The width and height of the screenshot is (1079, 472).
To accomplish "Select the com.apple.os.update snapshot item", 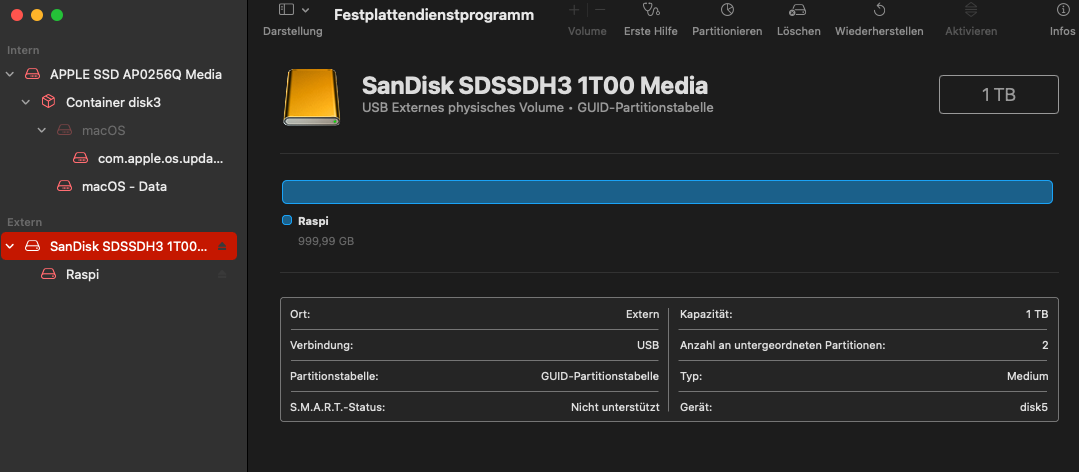I will point(160,158).
